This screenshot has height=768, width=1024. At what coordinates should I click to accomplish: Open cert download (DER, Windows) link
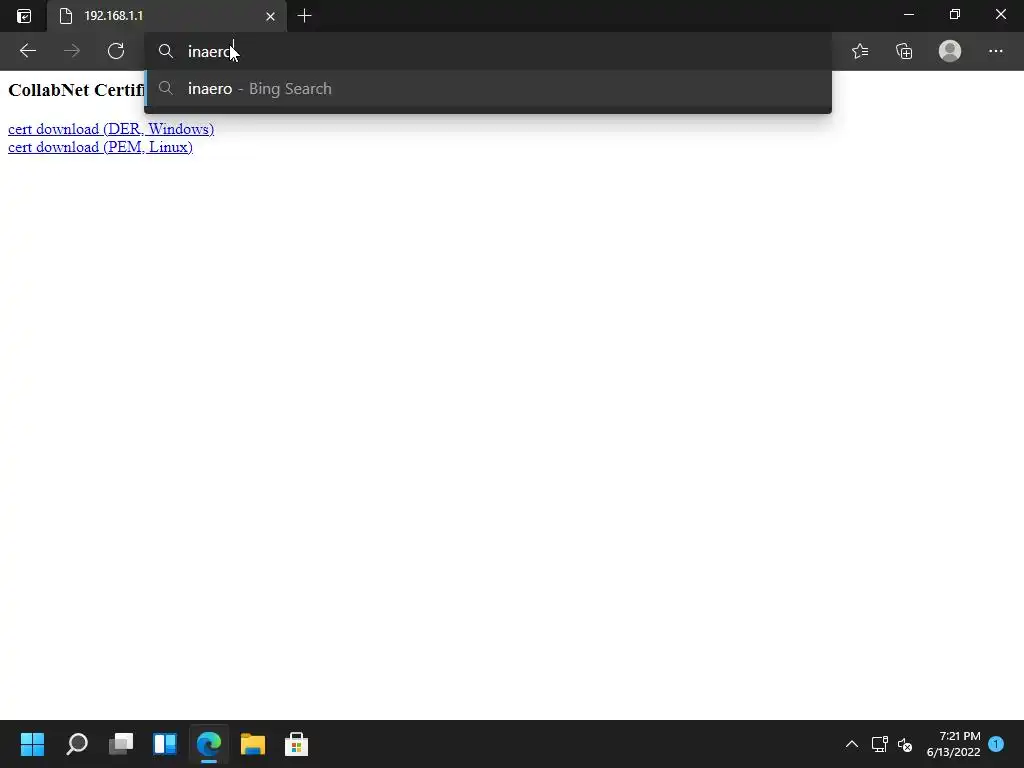click(x=111, y=129)
